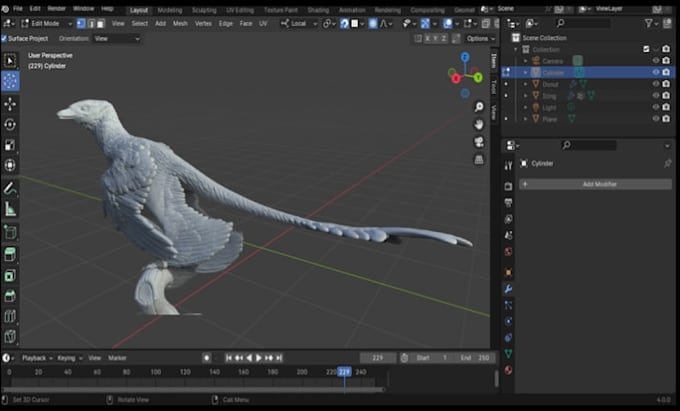This screenshot has width=680, height=411.
Task: Select the Annotate pencil tool
Action: coord(10,188)
